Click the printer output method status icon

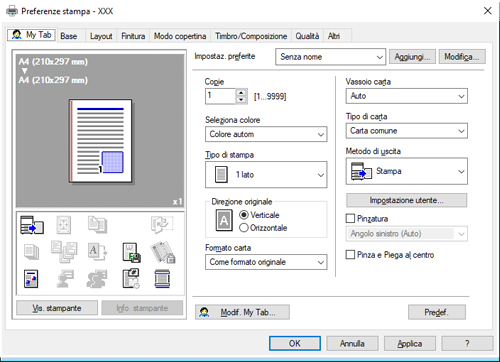point(32,225)
